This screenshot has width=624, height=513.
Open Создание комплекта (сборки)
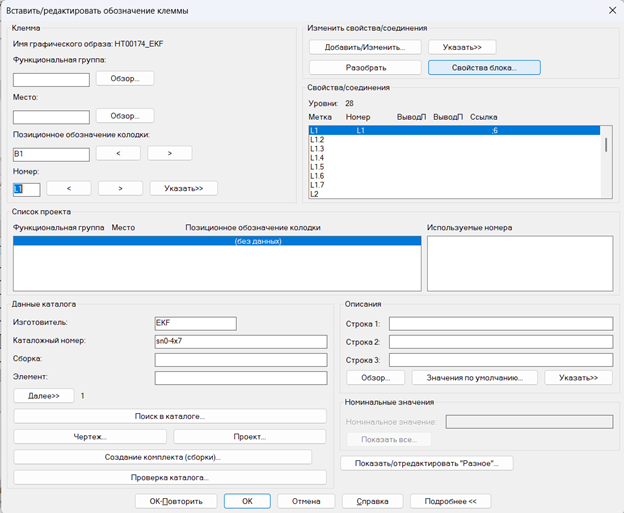163,457
